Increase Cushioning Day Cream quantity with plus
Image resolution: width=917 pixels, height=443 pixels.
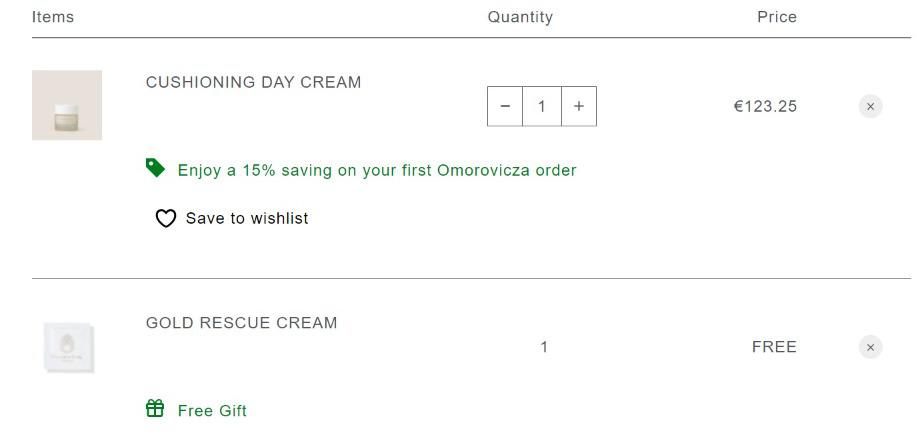click(x=579, y=106)
